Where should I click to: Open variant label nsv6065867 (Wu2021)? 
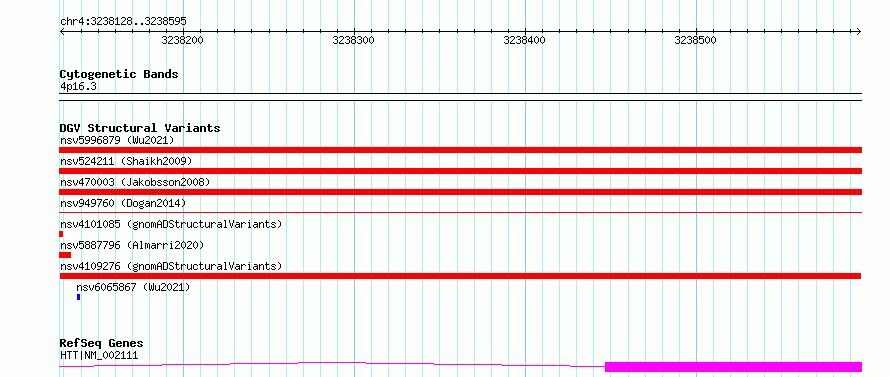(x=133, y=287)
